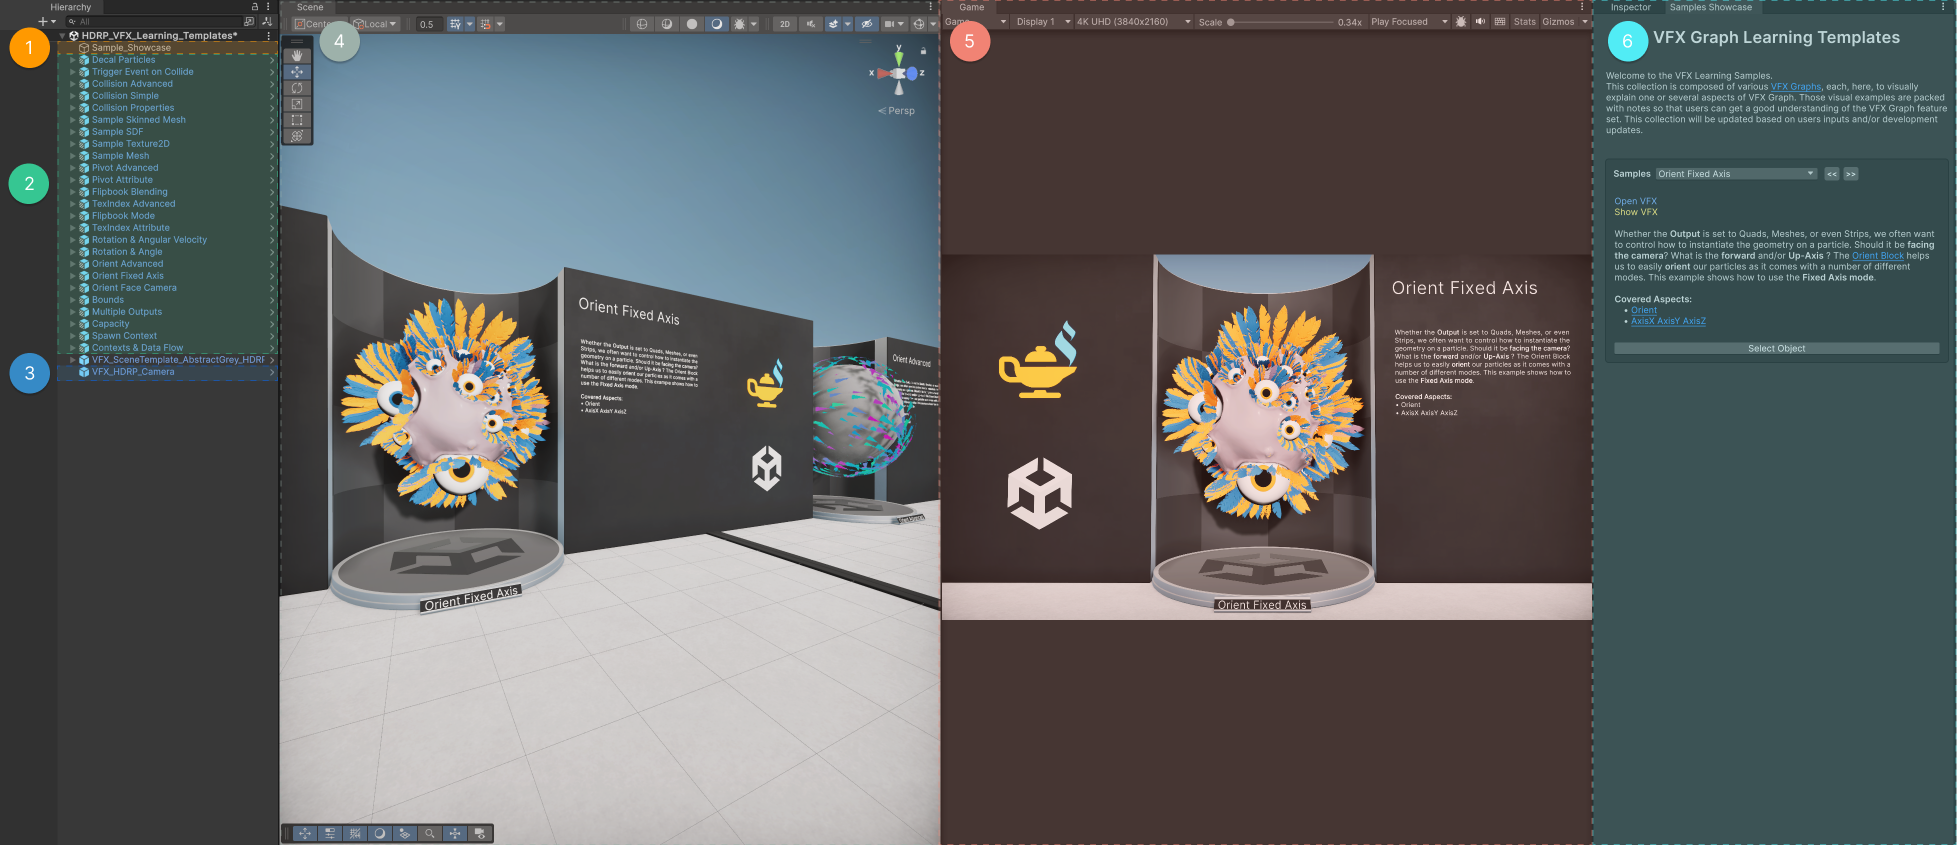Click the Scene orientation gizmo lock
This screenshot has width=1957, height=845.
click(923, 50)
